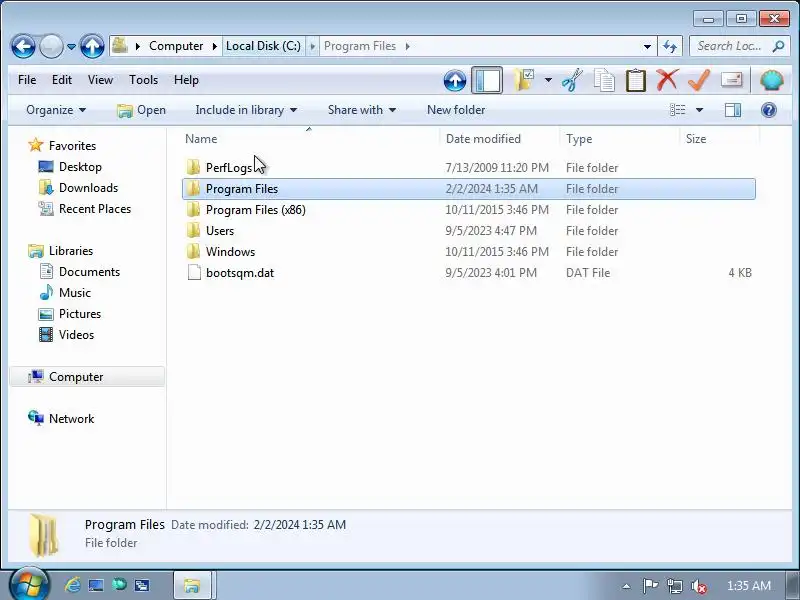The image size is (800, 600).
Task: Sort by Type column header
Action: coord(619,139)
